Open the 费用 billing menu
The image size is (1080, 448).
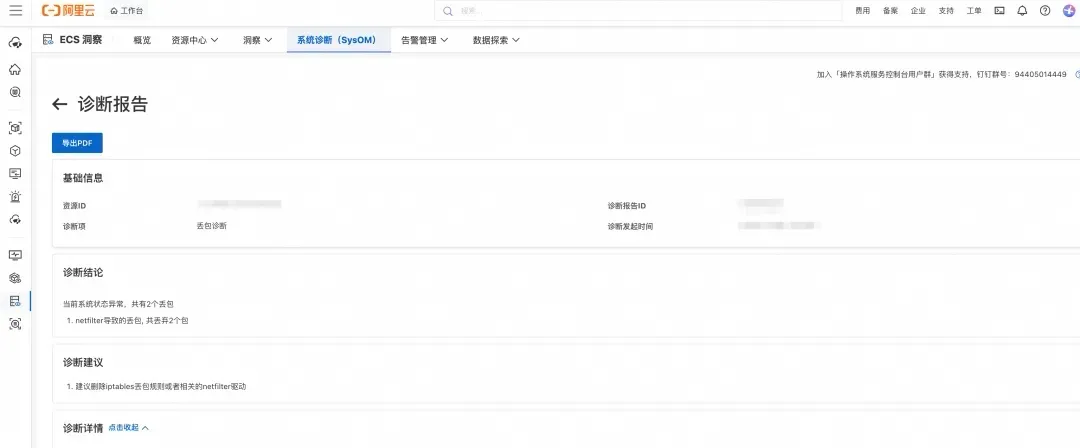pos(862,11)
